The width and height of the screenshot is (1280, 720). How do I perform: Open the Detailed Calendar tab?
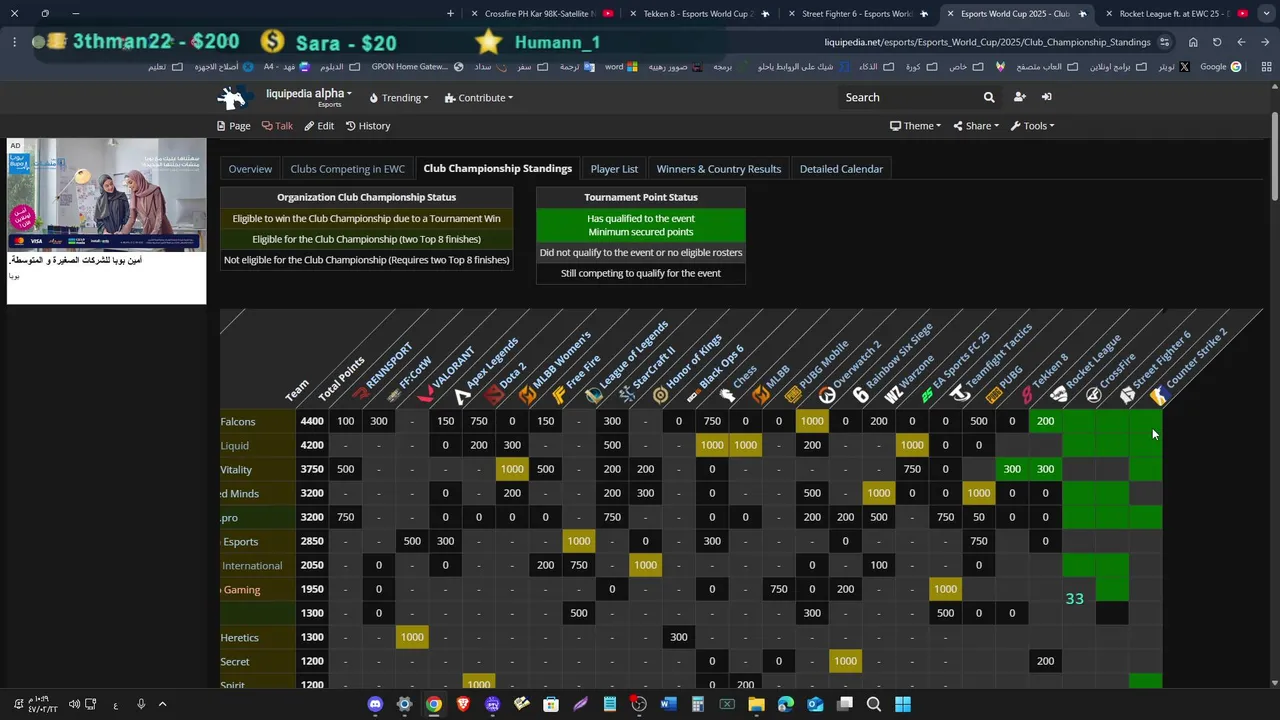(841, 169)
